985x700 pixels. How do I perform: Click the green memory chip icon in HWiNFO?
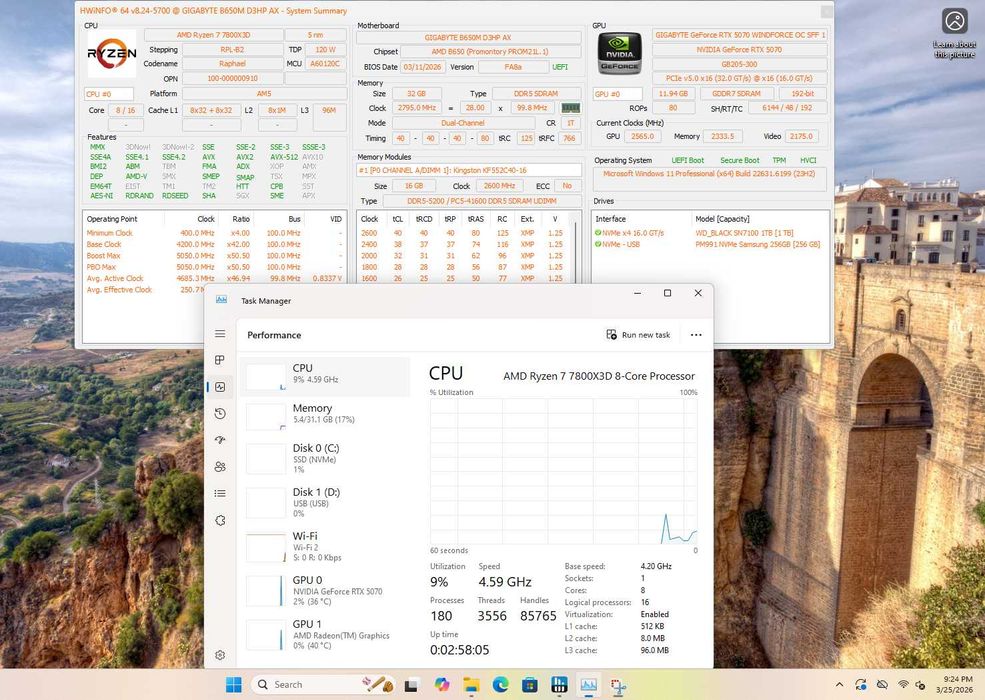[570, 108]
